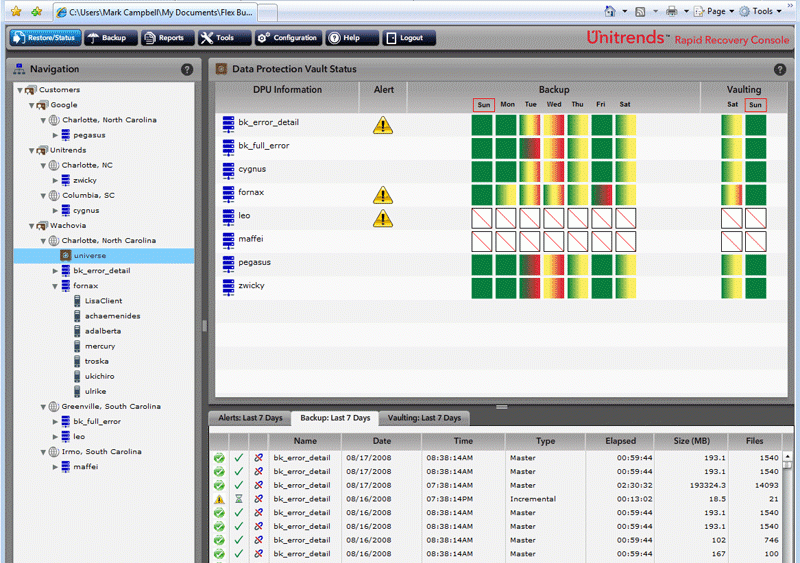Viewport: 800px width, 563px height.
Task: Select the ulrike client in the tree
Action: 95,391
